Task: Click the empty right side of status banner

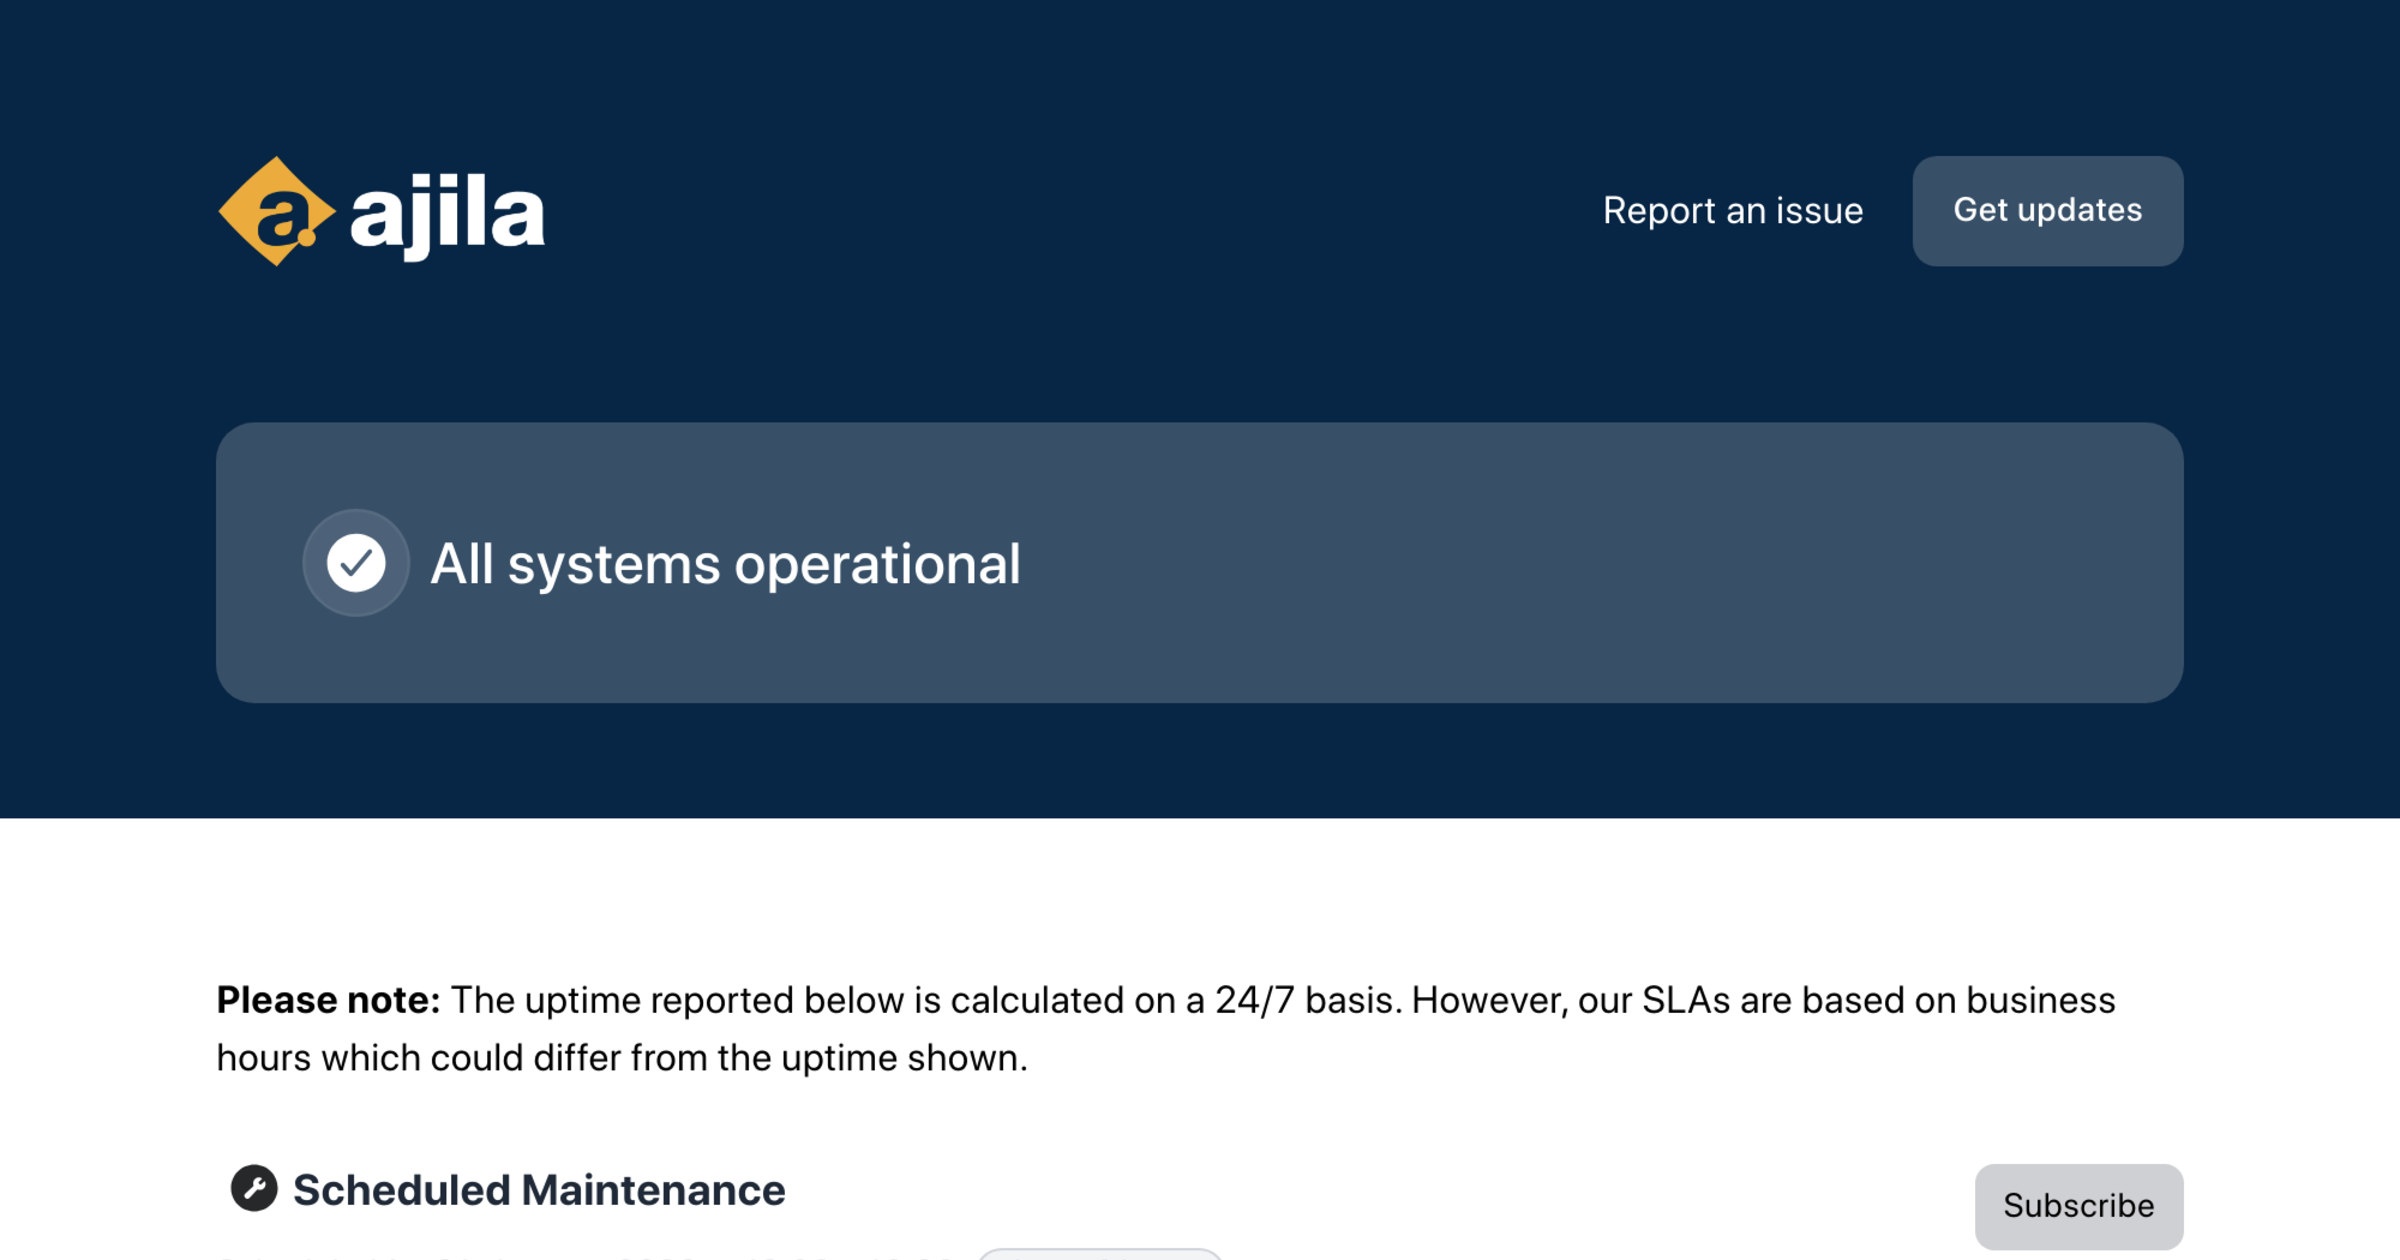Action: click(x=1700, y=563)
